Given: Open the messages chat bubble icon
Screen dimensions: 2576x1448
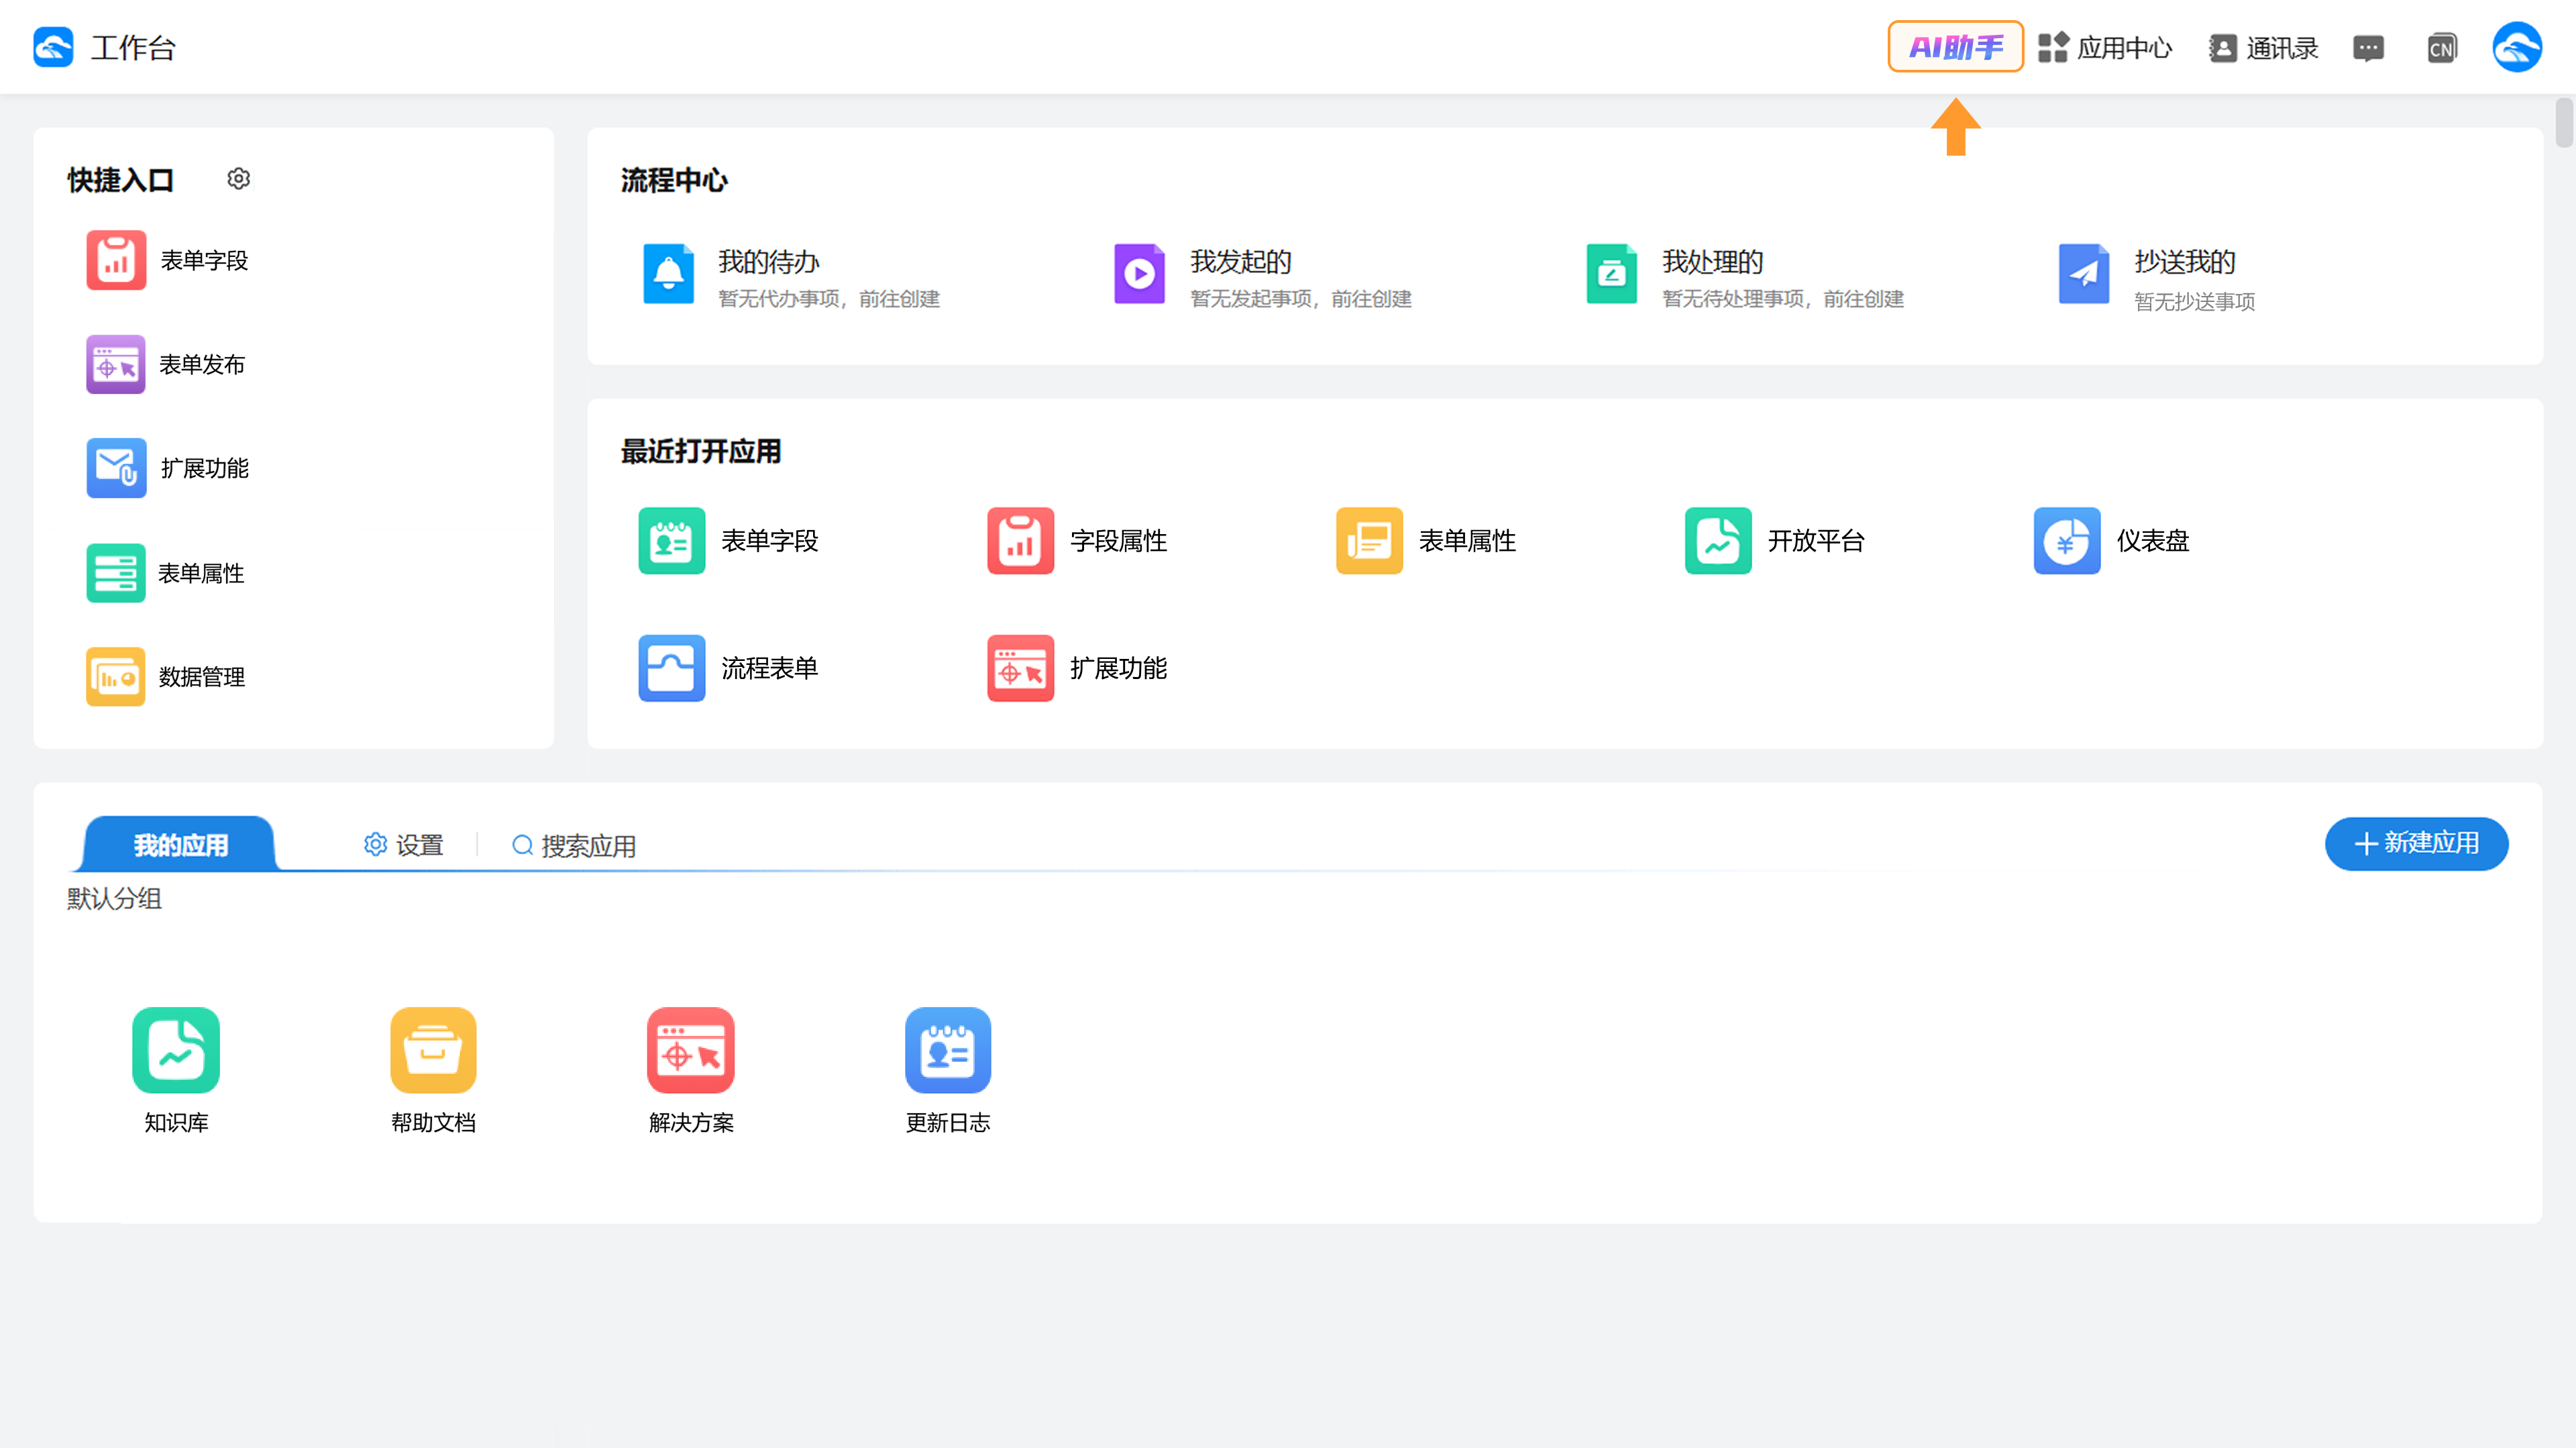Looking at the screenshot, I should click(x=2368, y=48).
